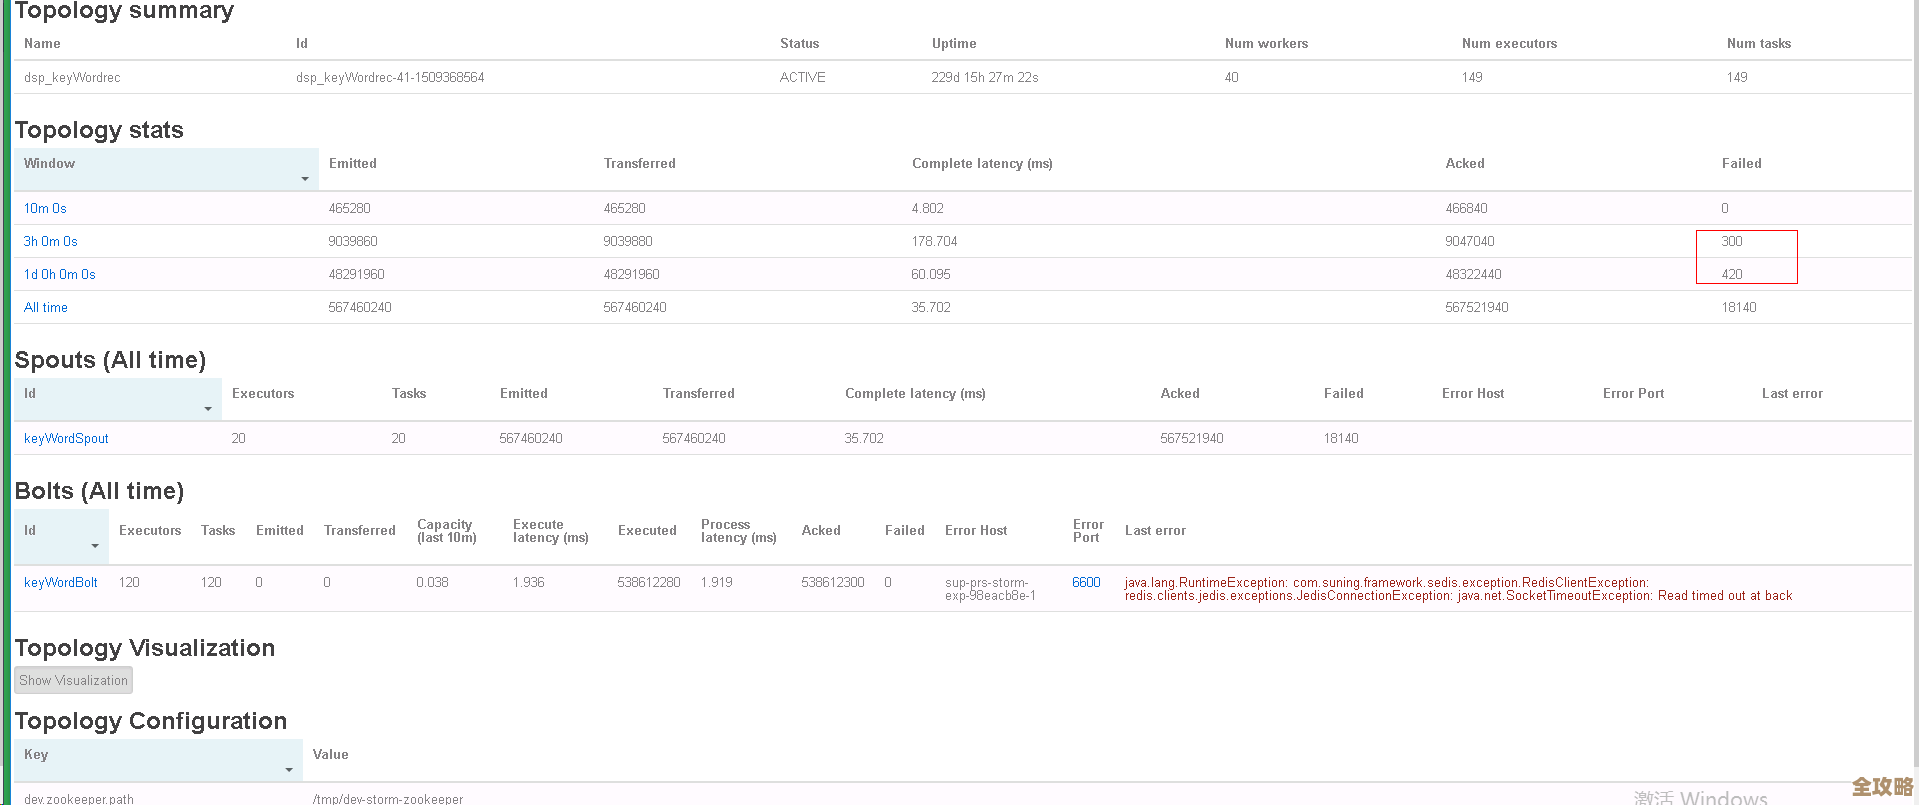Sort Spouts table by Id column arrow

(x=208, y=409)
